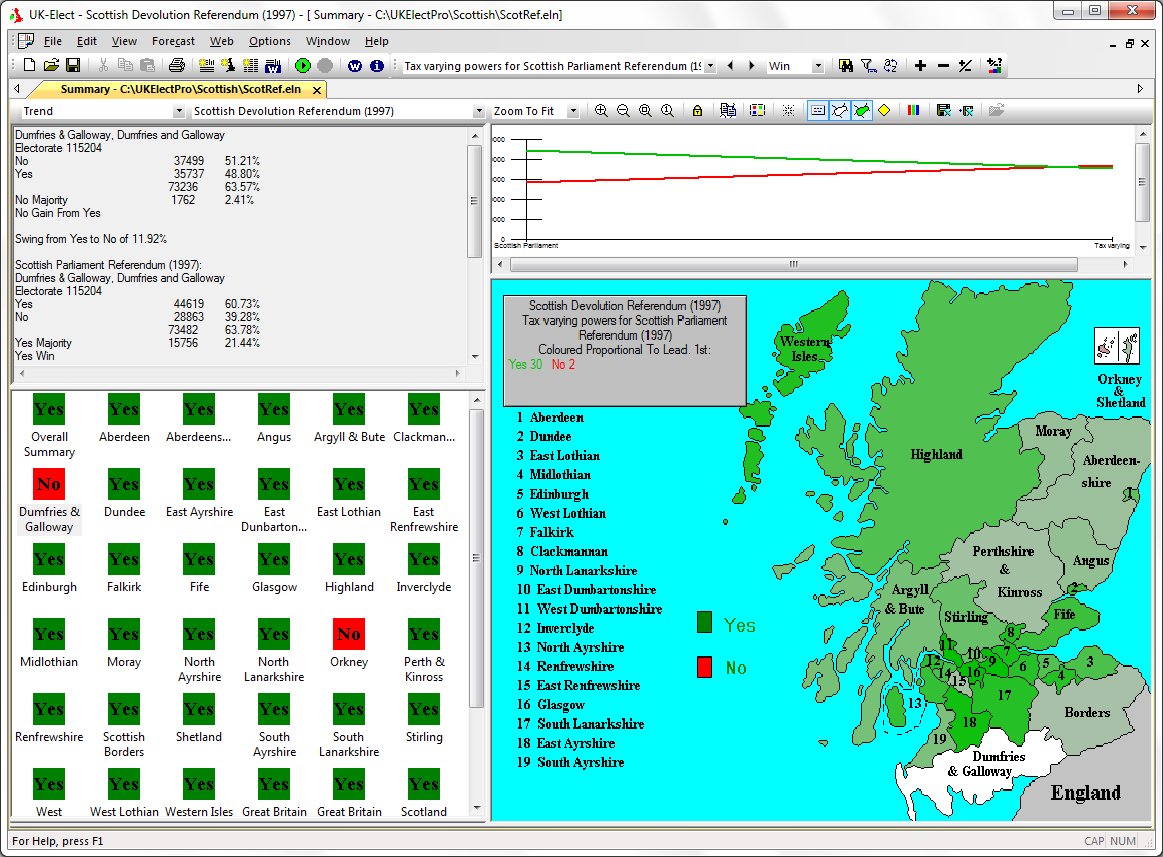Click the multicolour bars colour icon
This screenshot has width=1163, height=857.
pos(913,111)
